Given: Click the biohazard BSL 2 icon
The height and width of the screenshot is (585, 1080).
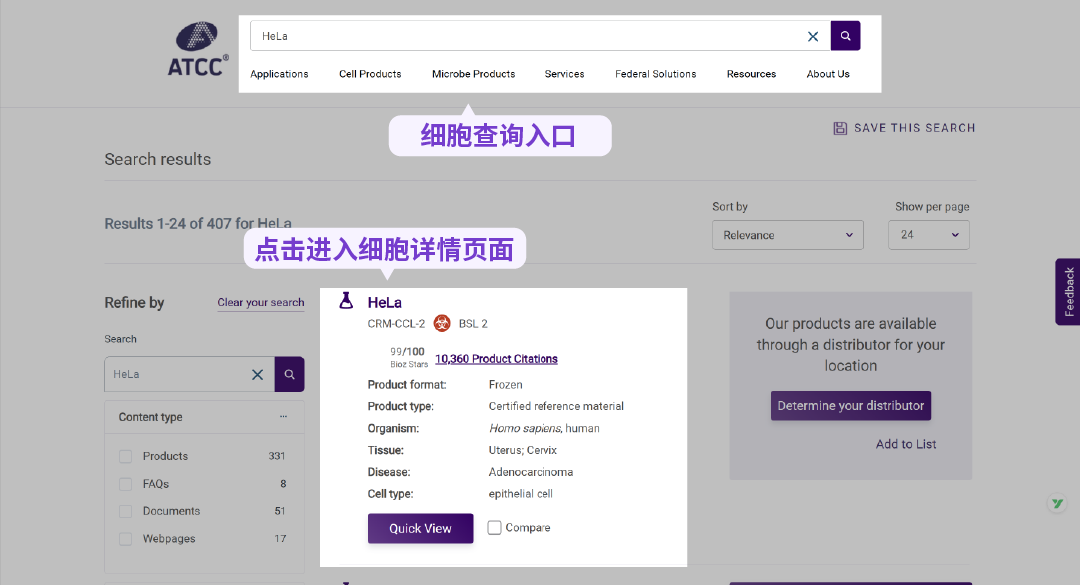Looking at the screenshot, I should (x=442, y=323).
